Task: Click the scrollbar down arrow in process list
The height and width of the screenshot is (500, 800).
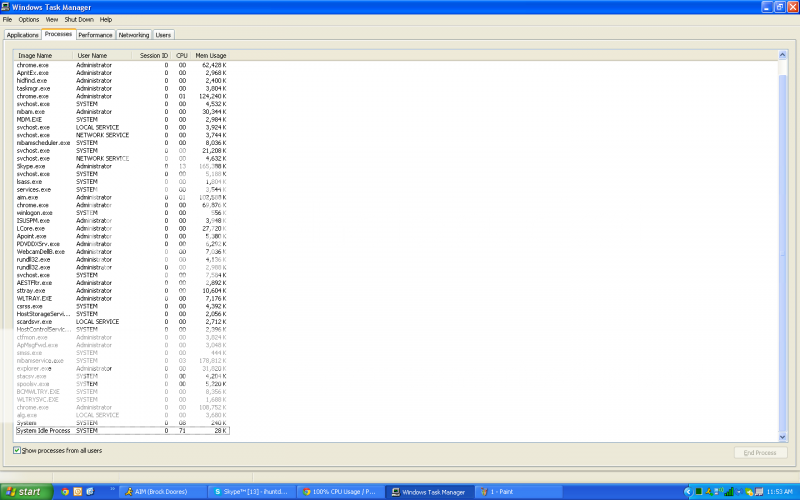Action: pos(782,437)
